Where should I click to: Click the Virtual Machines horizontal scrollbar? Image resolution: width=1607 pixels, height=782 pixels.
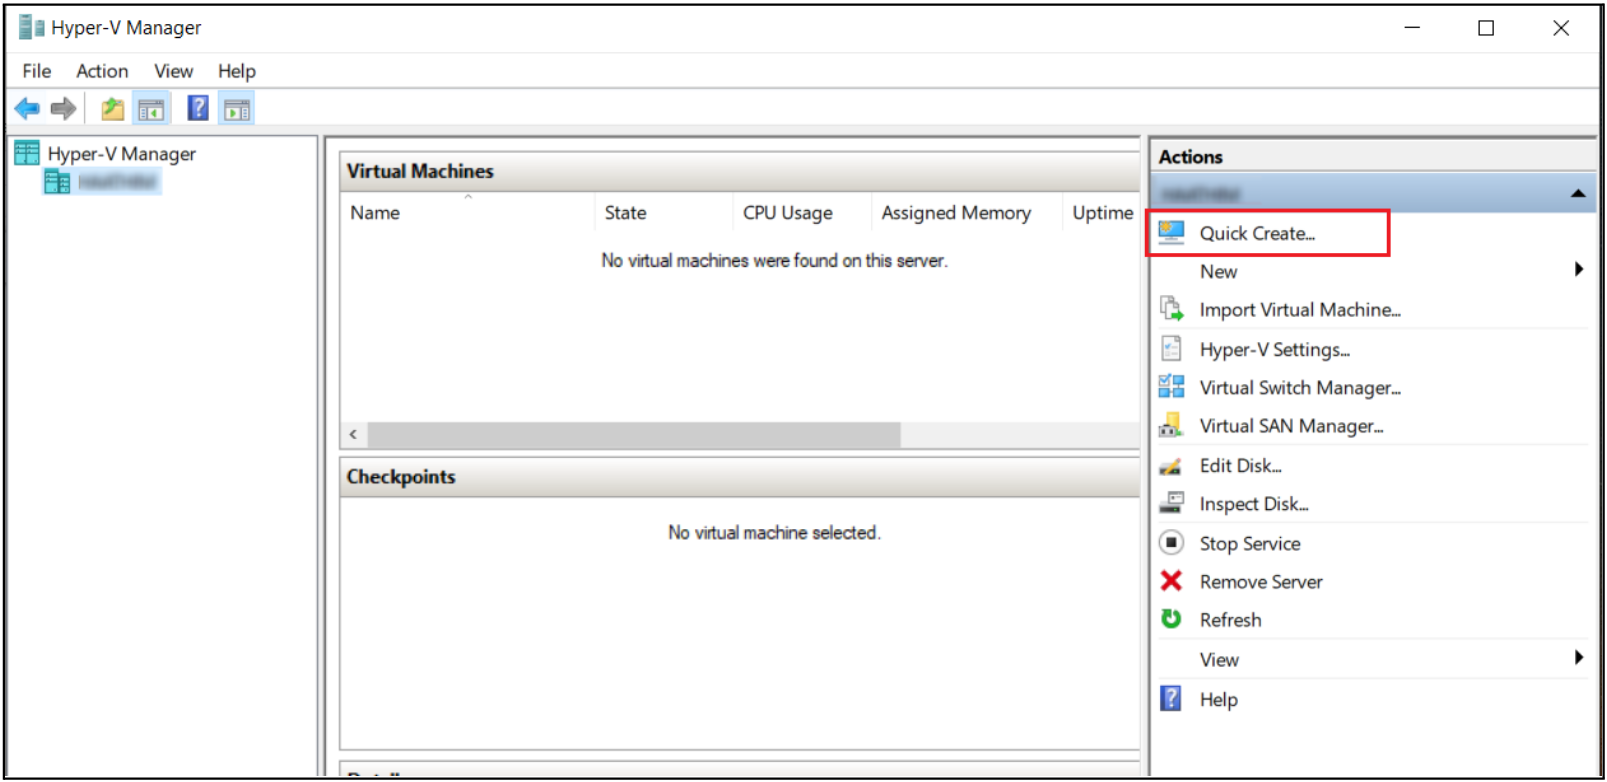click(x=634, y=435)
